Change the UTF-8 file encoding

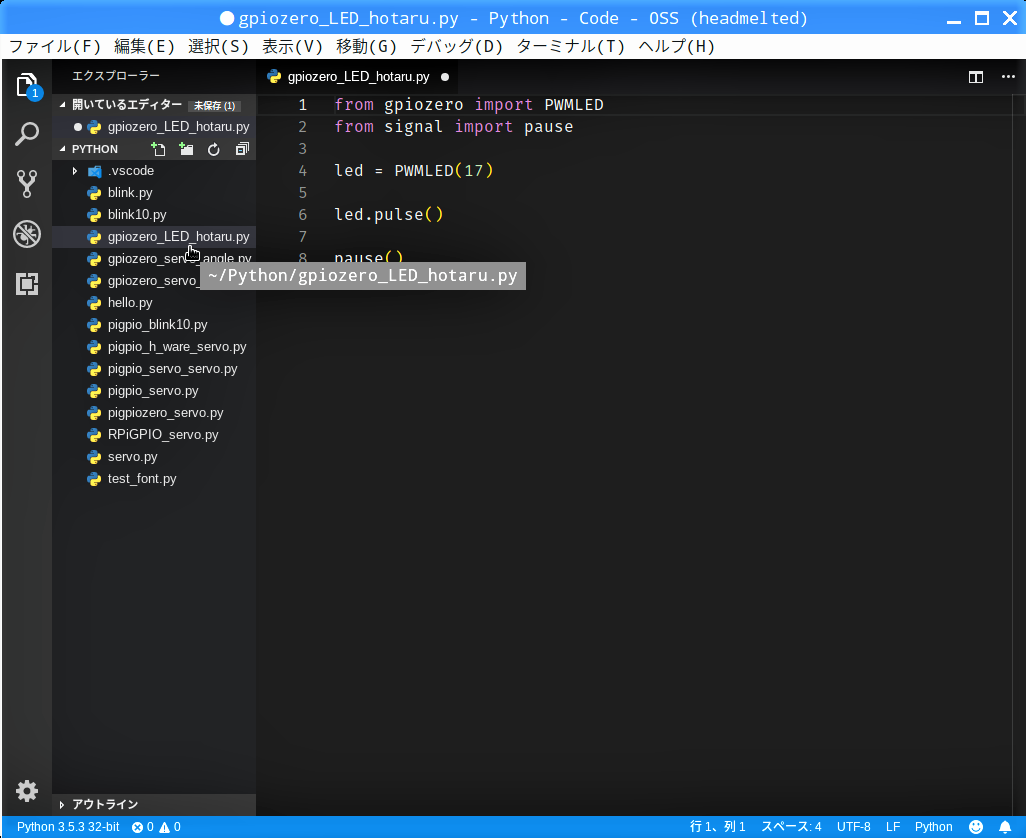853,827
